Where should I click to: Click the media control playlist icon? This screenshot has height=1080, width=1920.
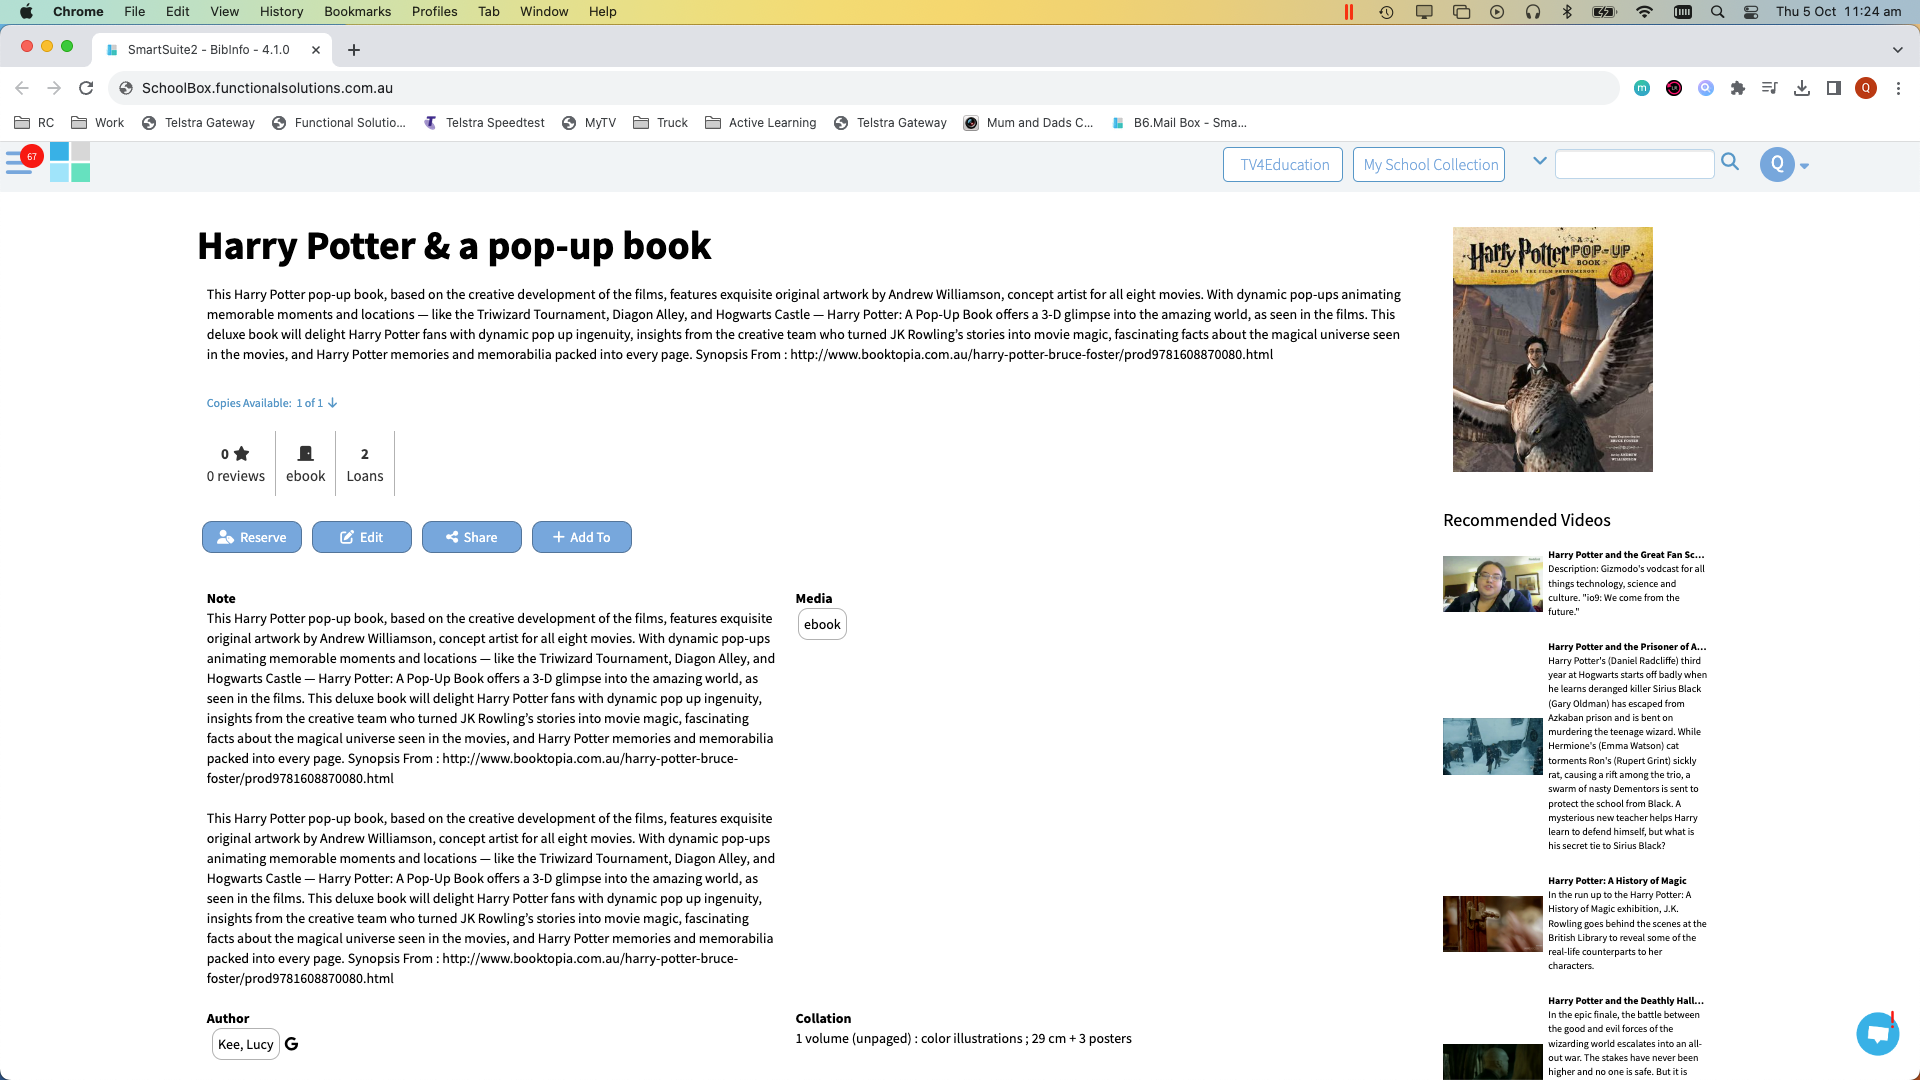pyautogui.click(x=1770, y=88)
